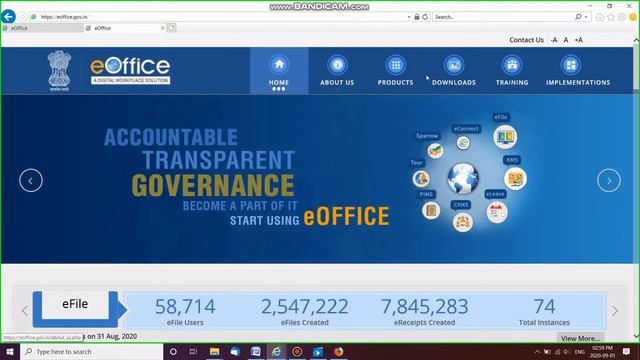Click the eConnect icon in banner
Viewport: 640px width, 360px height.
[x=463, y=143]
